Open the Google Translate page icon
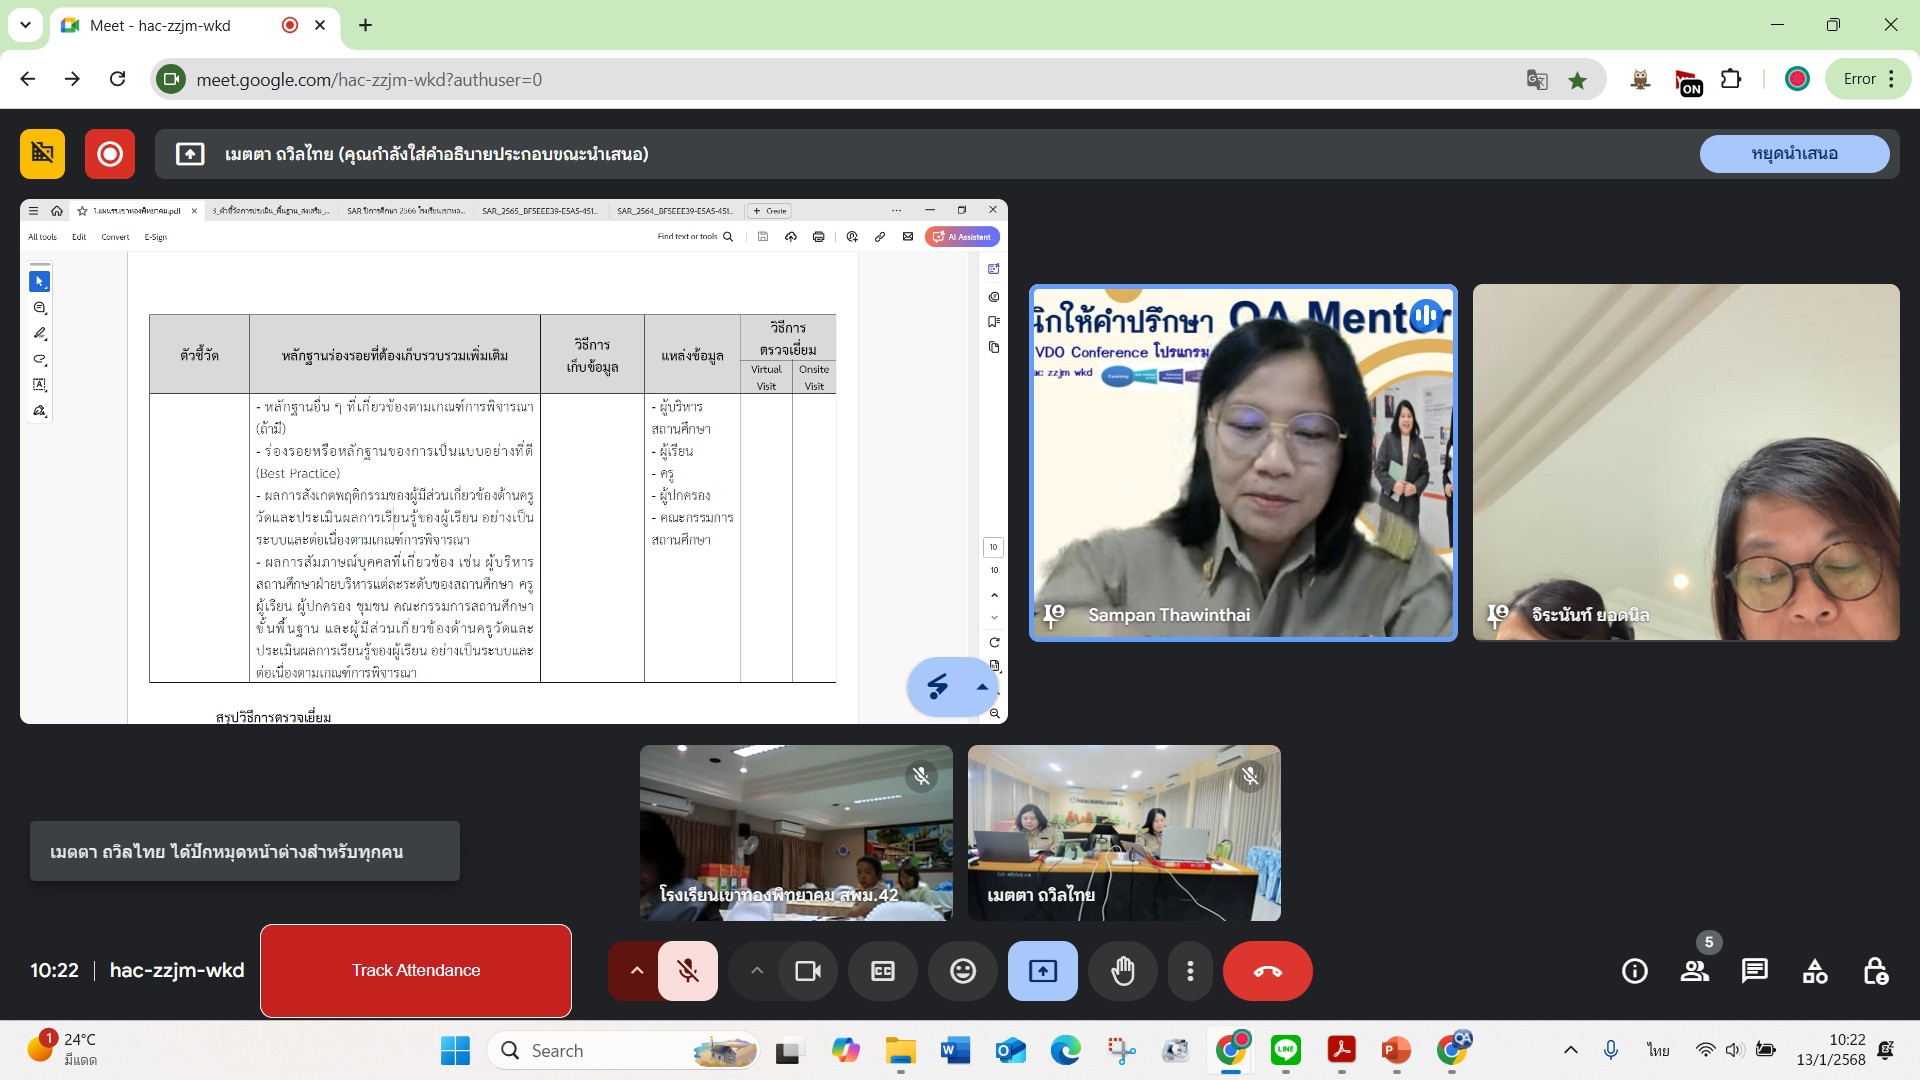This screenshot has height=1080, width=1920. tap(1537, 79)
